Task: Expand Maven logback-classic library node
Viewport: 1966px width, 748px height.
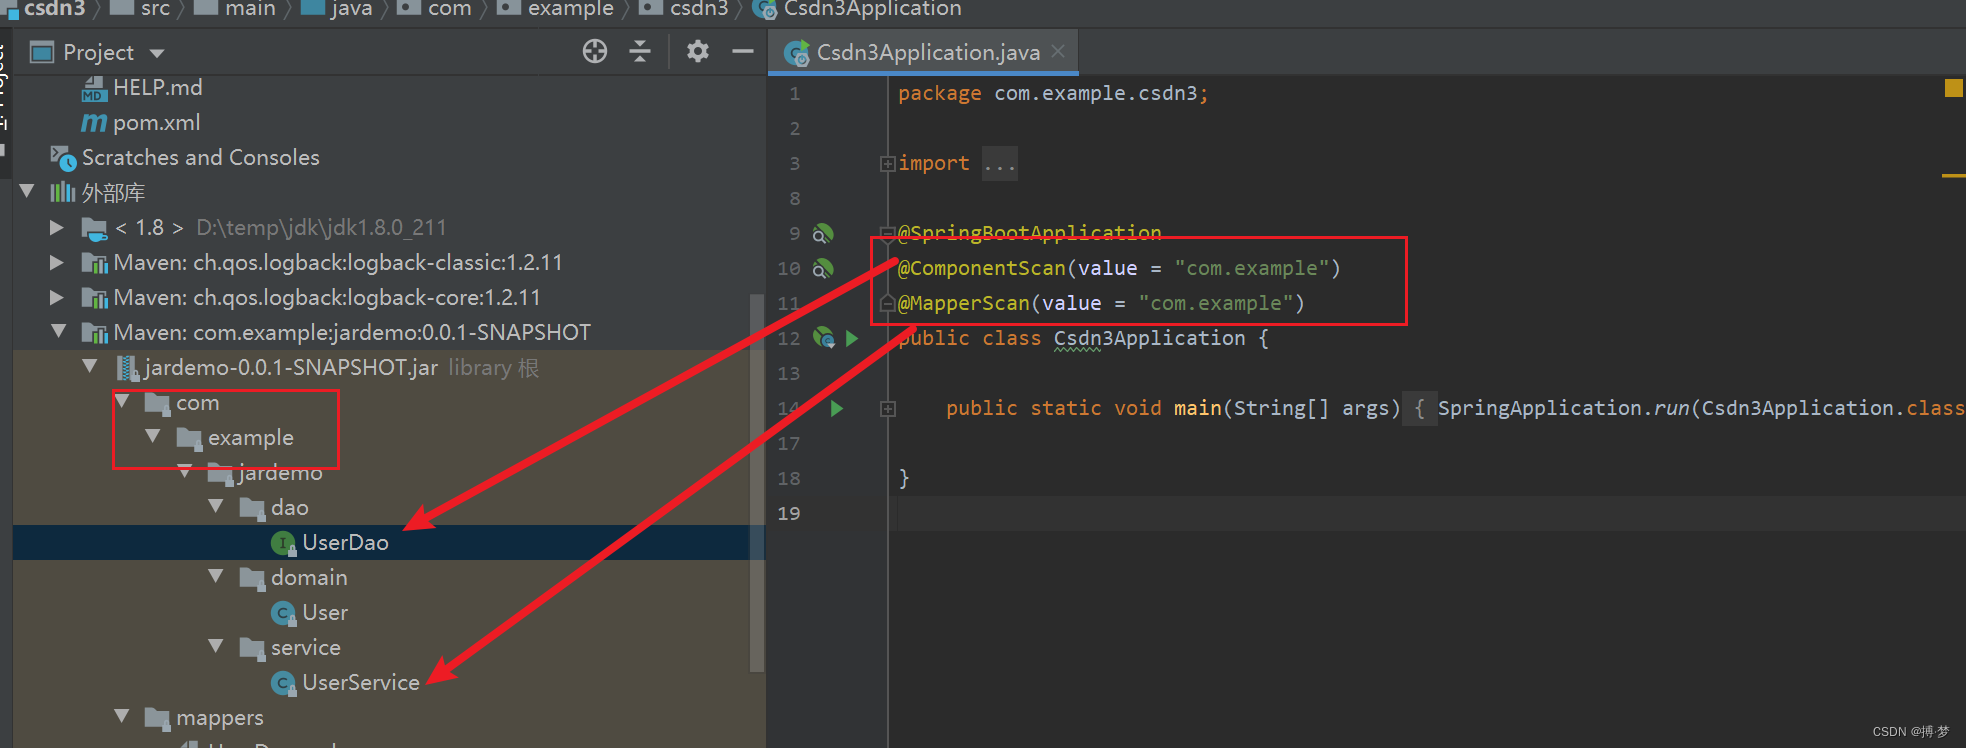Action: (57, 263)
